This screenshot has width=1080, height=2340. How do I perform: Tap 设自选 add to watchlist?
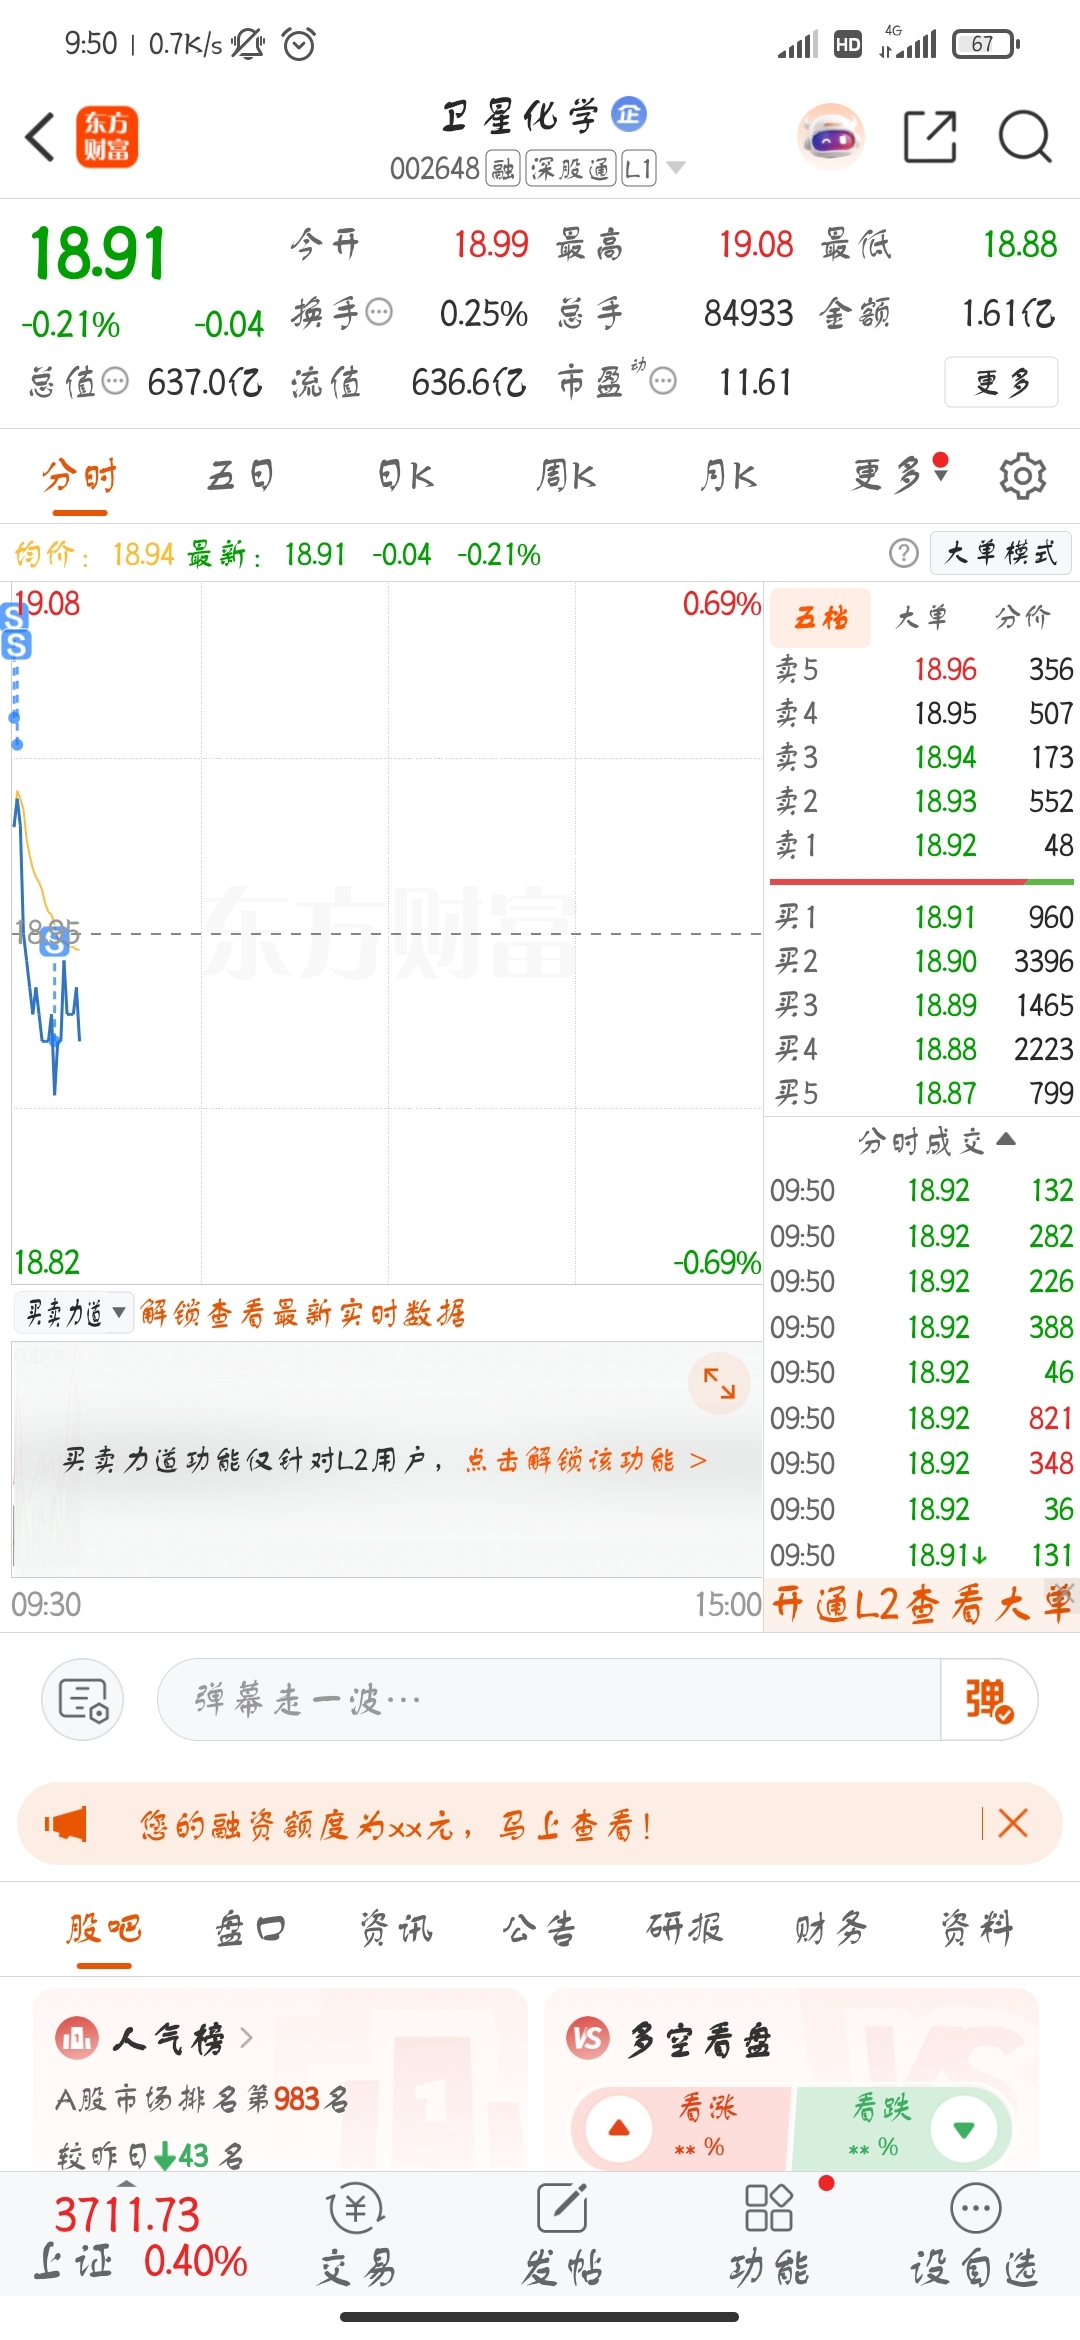click(975, 2236)
